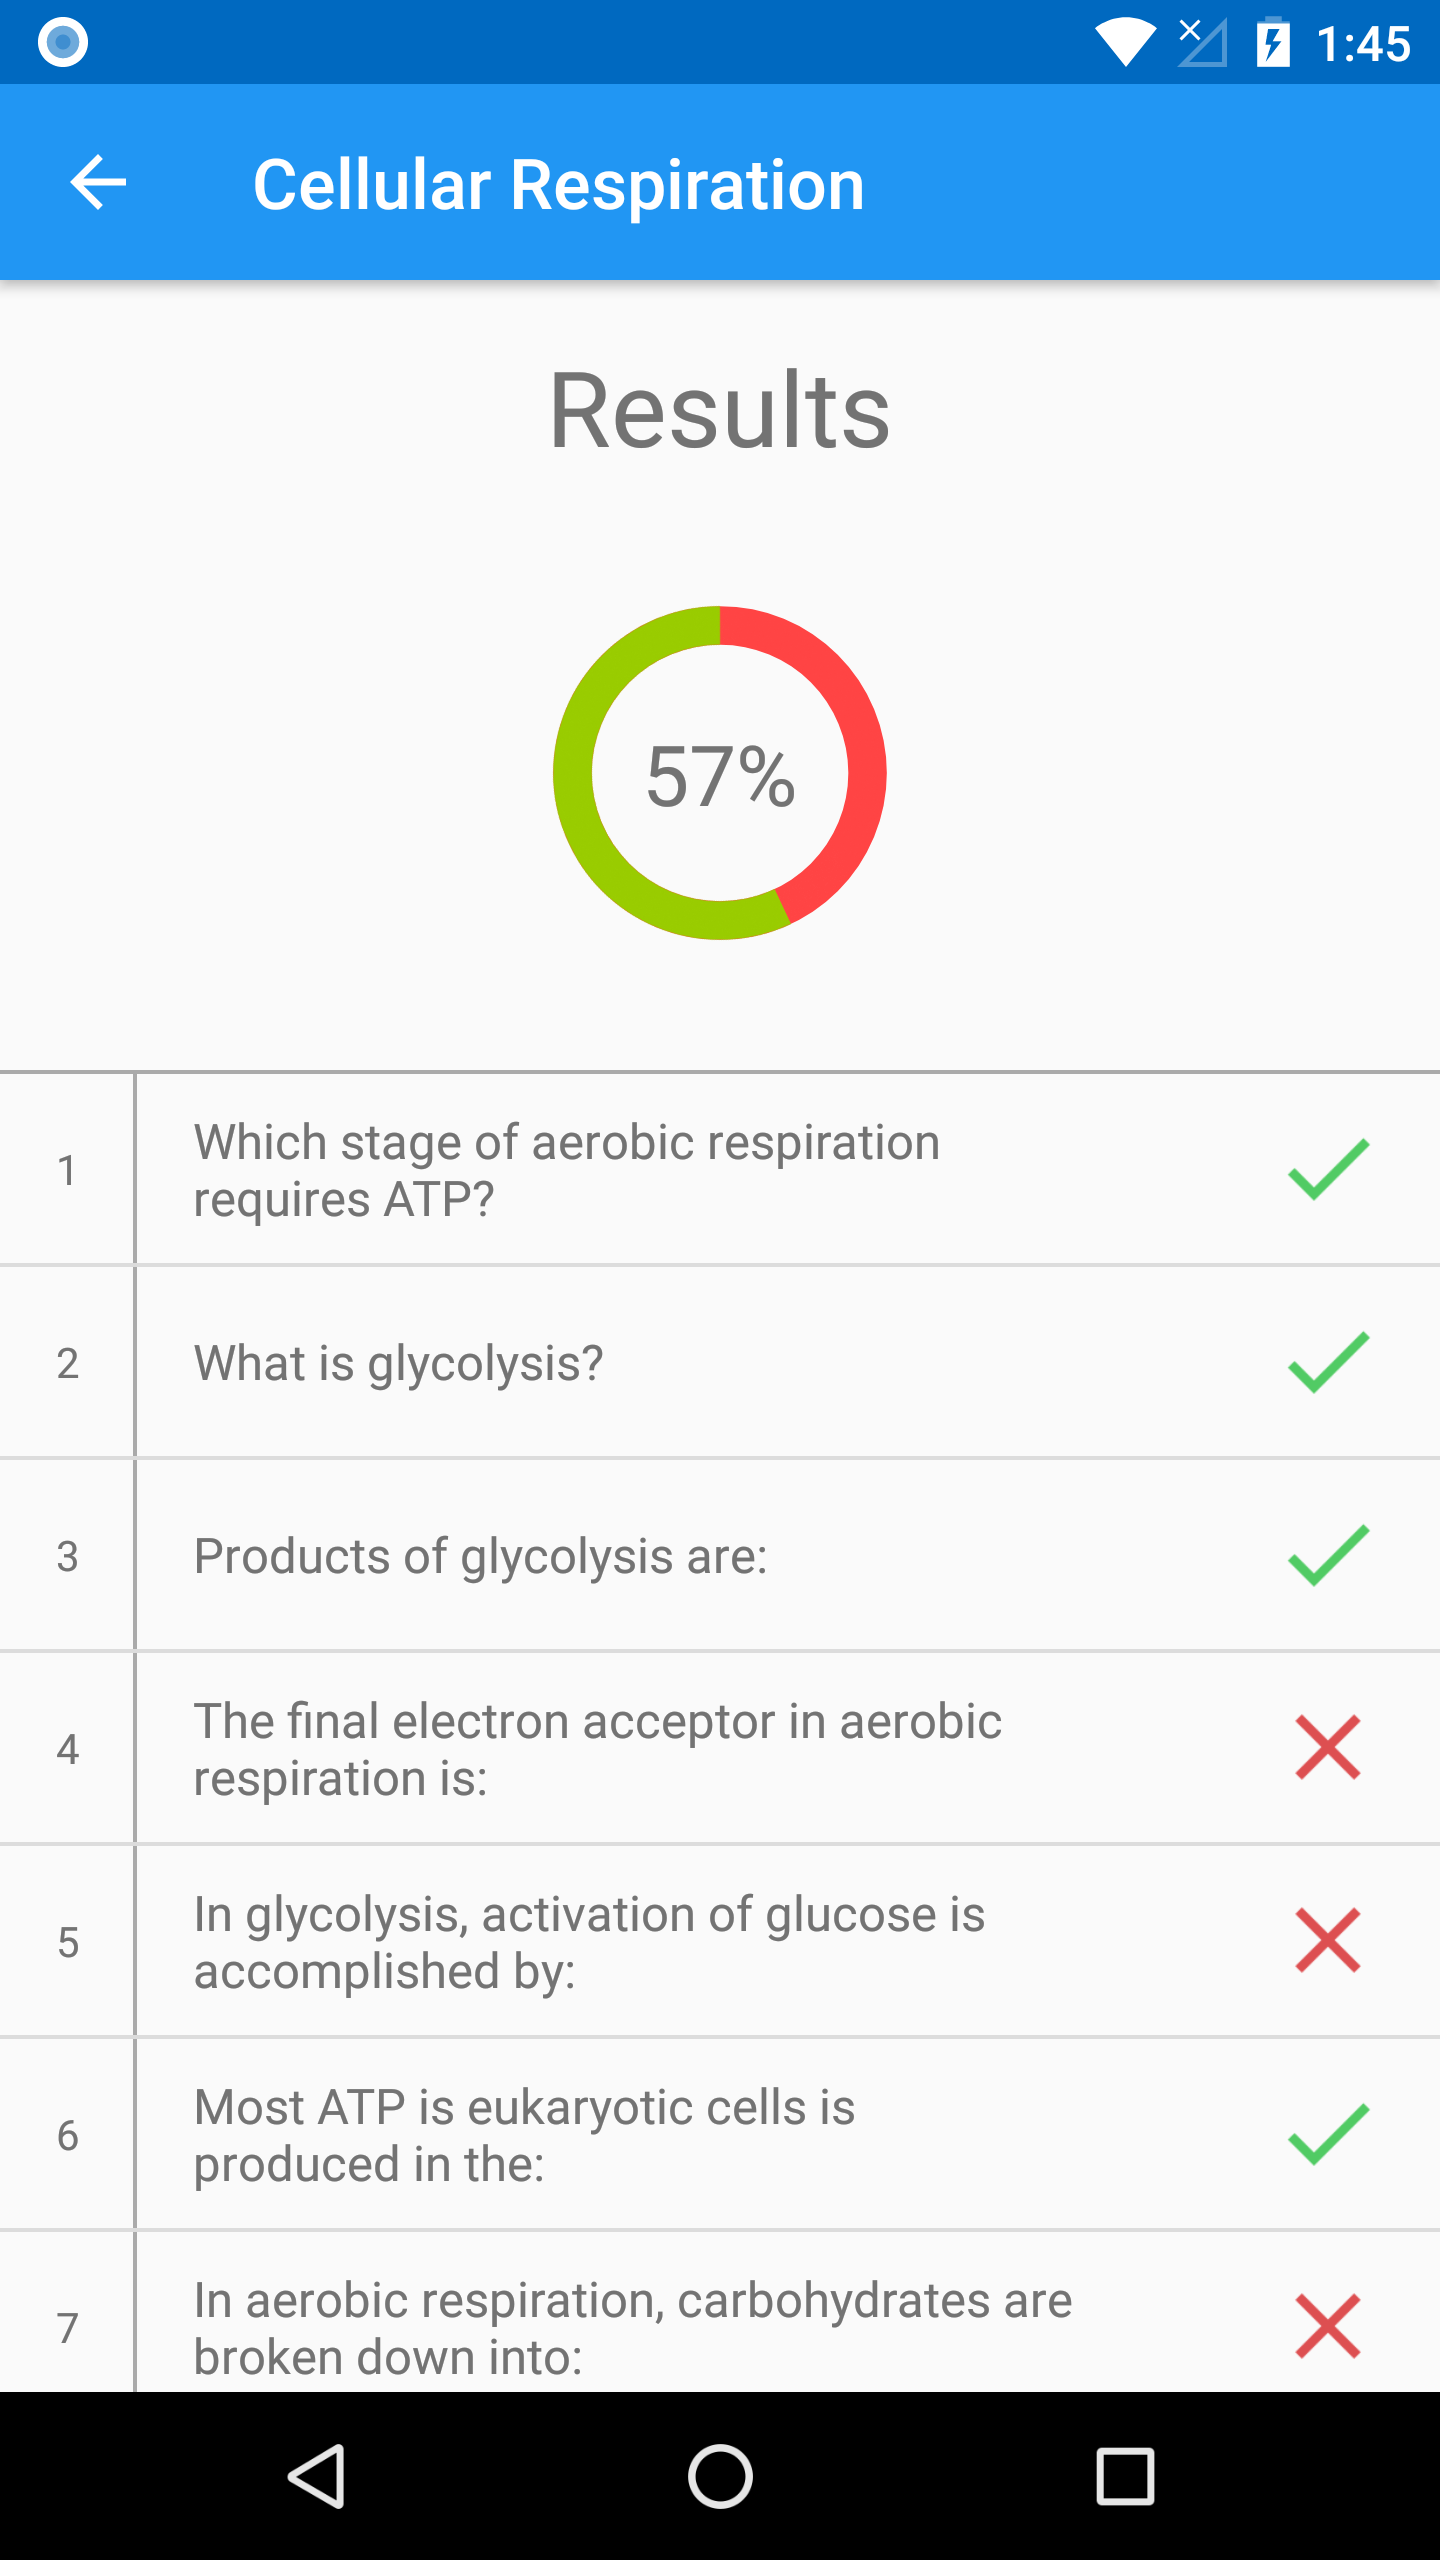Tap the red X for question 5
Screen dimensions: 1440x2560
[1328, 1941]
